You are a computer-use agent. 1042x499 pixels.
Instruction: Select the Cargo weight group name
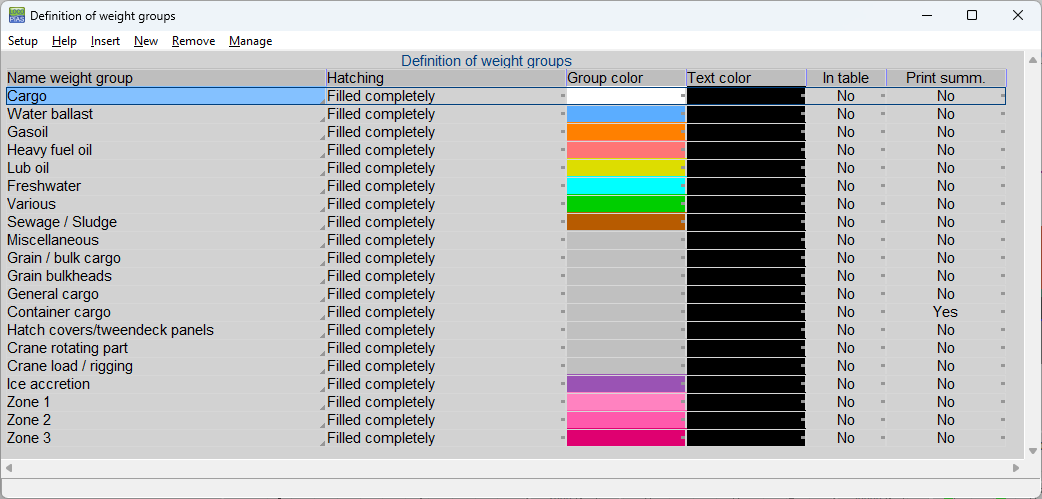coord(166,96)
